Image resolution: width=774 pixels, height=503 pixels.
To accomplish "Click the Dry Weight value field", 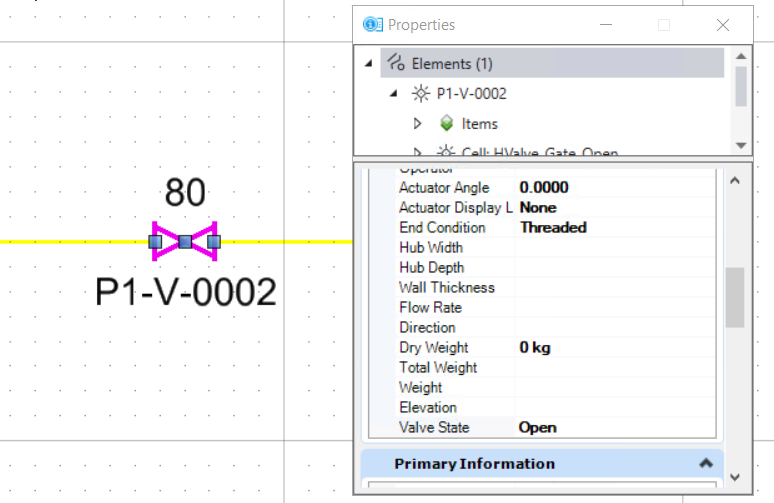I will pyautogui.click(x=535, y=348).
